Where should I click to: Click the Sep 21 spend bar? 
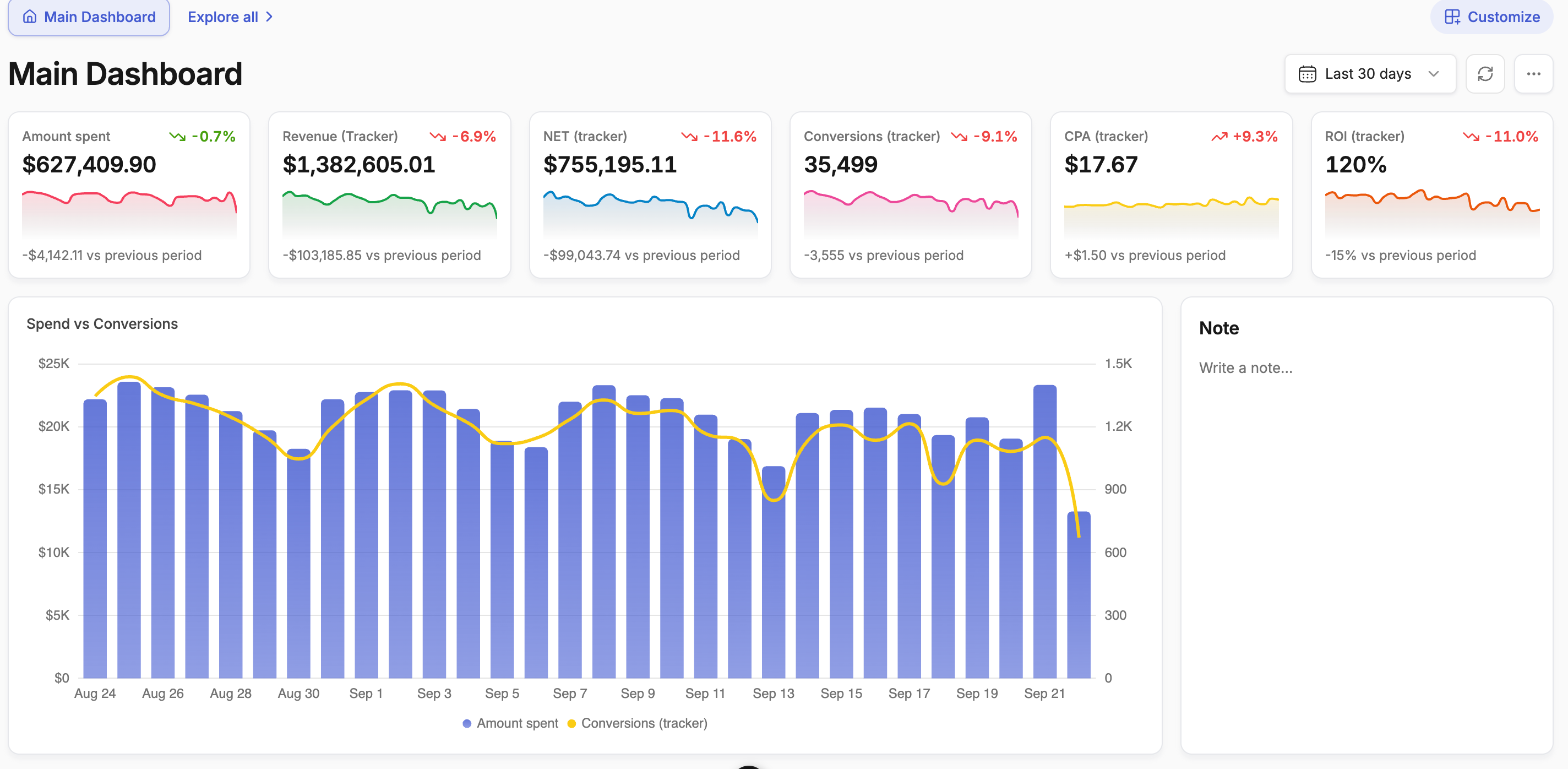(1045, 531)
